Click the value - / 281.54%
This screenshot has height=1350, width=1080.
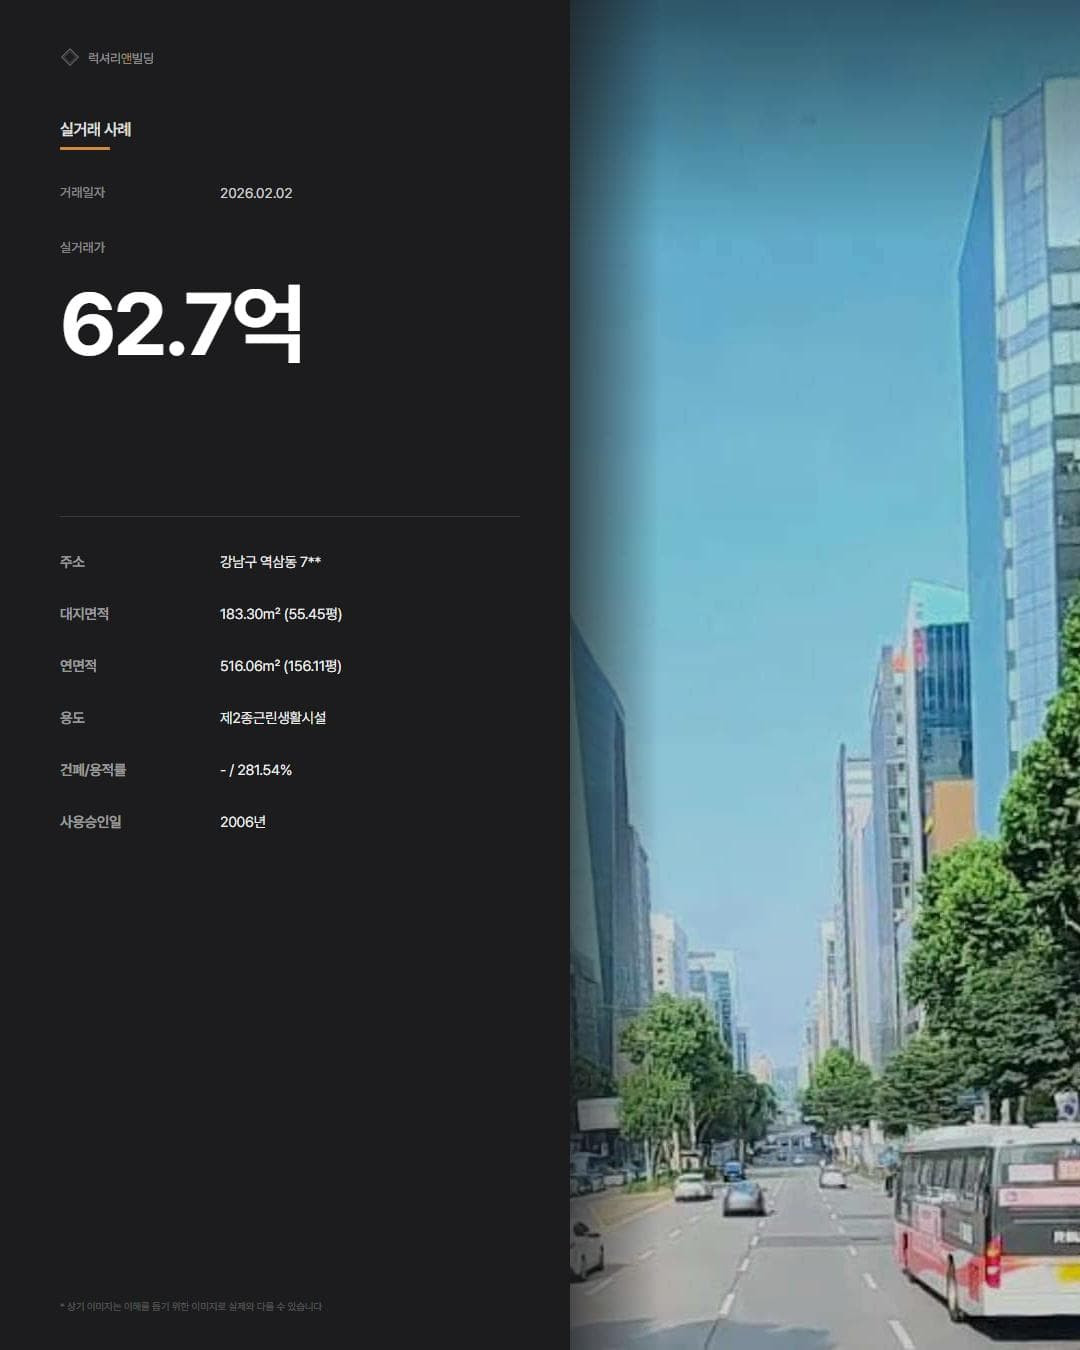pos(256,770)
